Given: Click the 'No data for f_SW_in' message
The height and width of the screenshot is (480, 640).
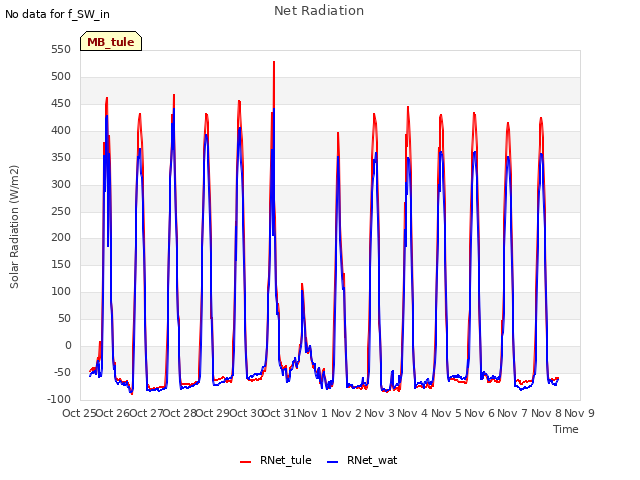Looking at the screenshot, I should pos(57,14).
